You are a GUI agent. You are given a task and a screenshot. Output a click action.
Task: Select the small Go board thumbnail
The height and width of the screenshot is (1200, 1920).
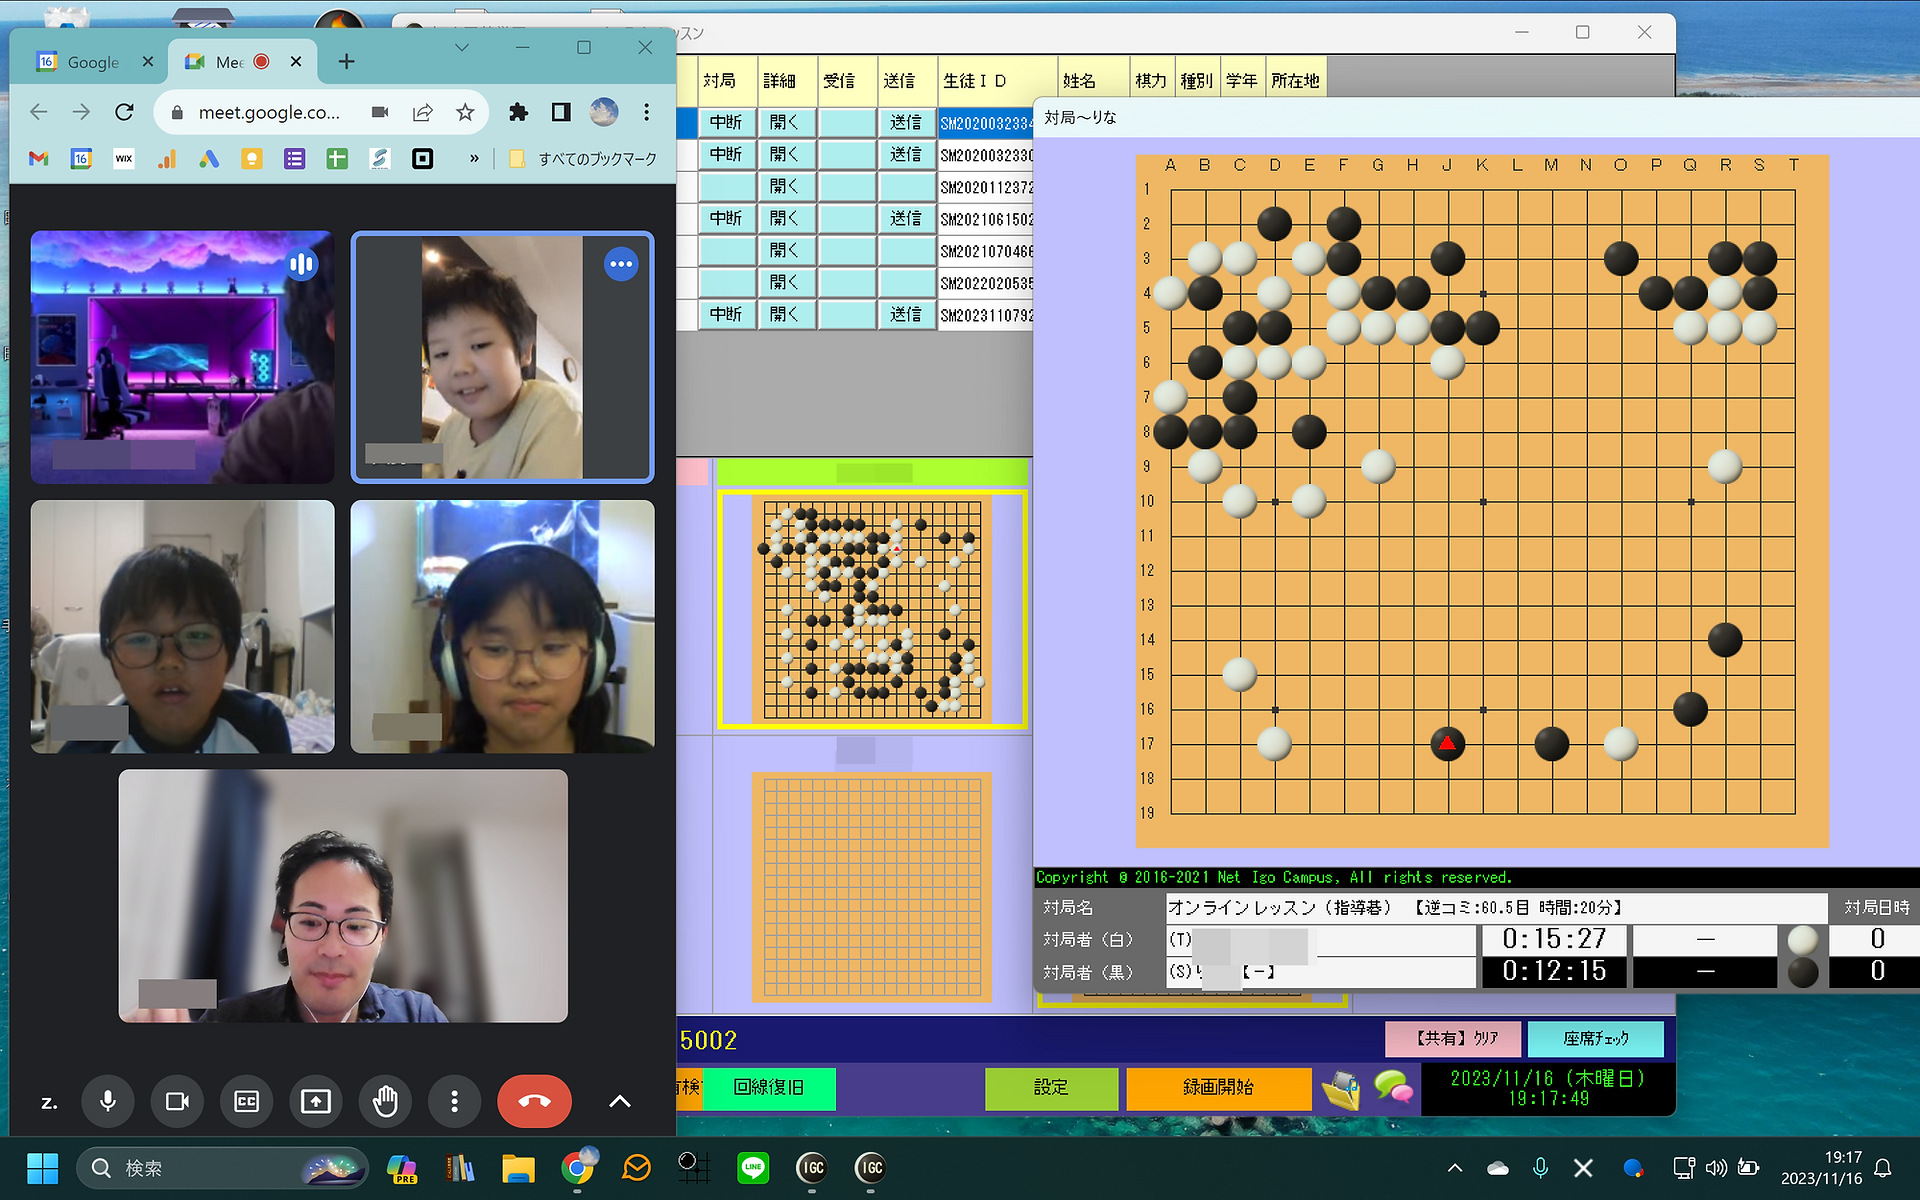(x=872, y=609)
